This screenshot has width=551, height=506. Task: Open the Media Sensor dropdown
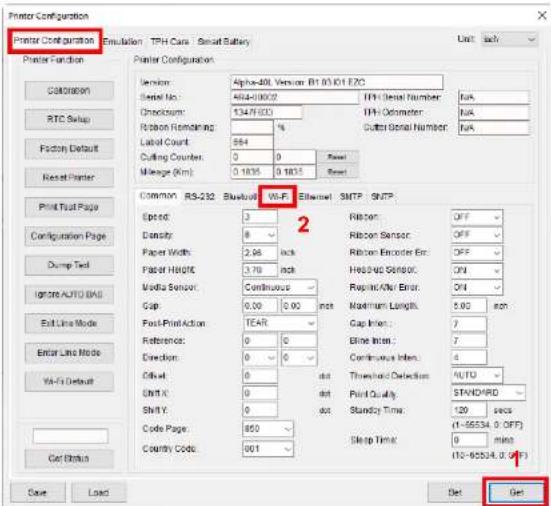coord(280,287)
